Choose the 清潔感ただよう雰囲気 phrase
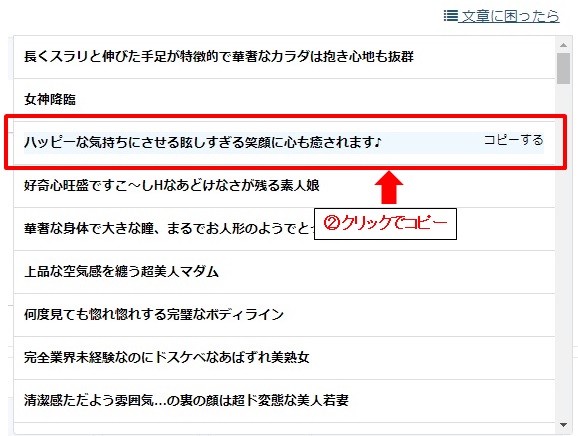The width and height of the screenshot is (578, 436). click(284, 401)
